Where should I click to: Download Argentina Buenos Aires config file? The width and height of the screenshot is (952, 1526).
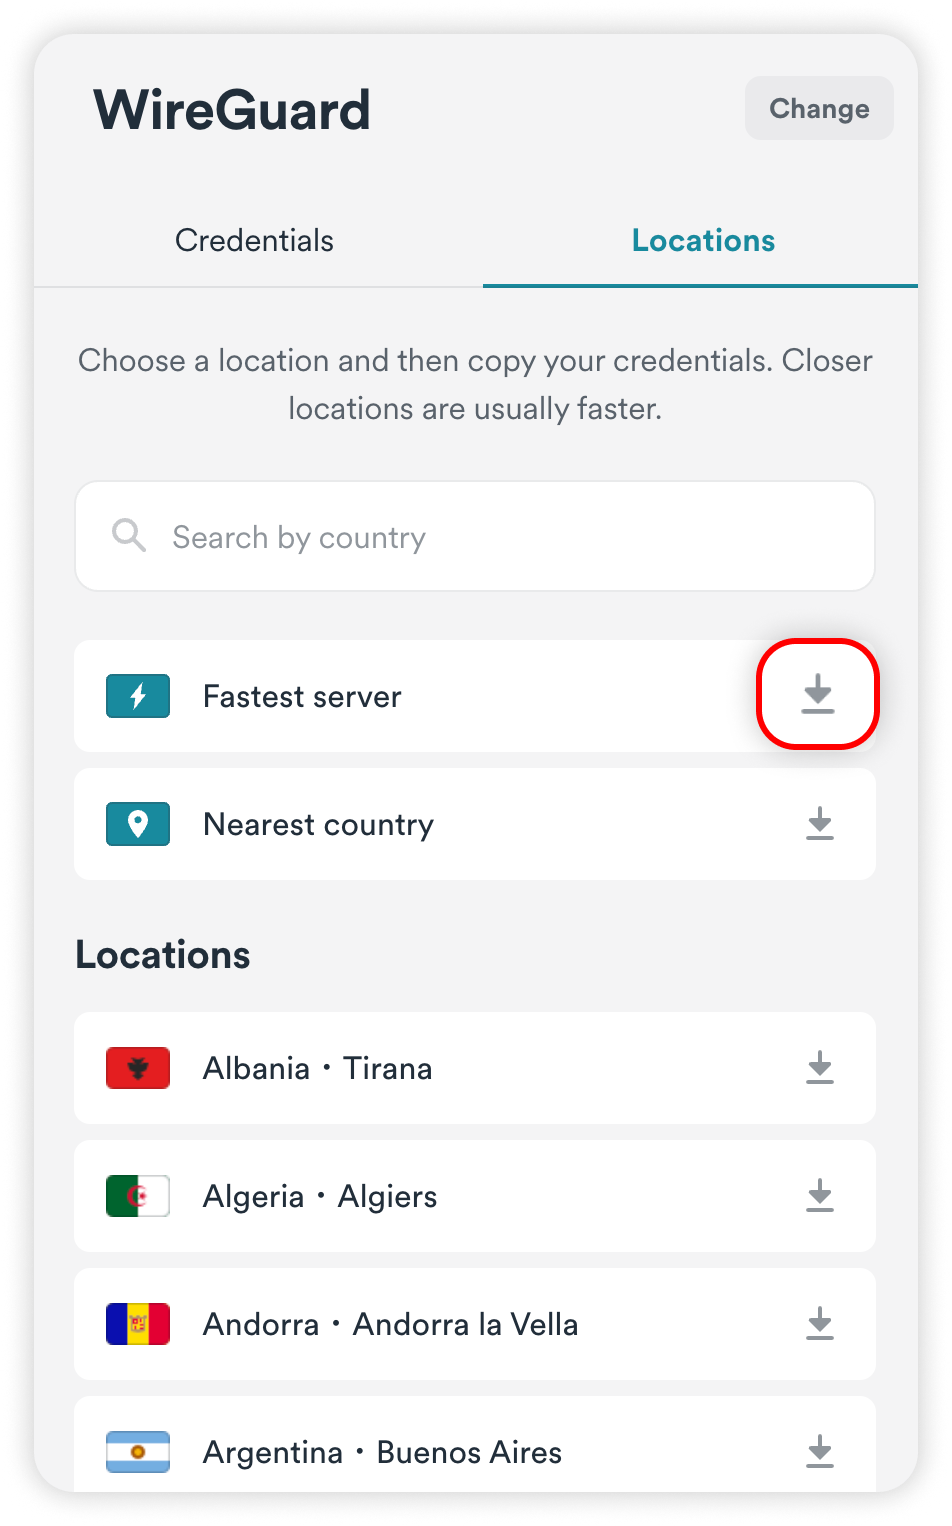(820, 1451)
